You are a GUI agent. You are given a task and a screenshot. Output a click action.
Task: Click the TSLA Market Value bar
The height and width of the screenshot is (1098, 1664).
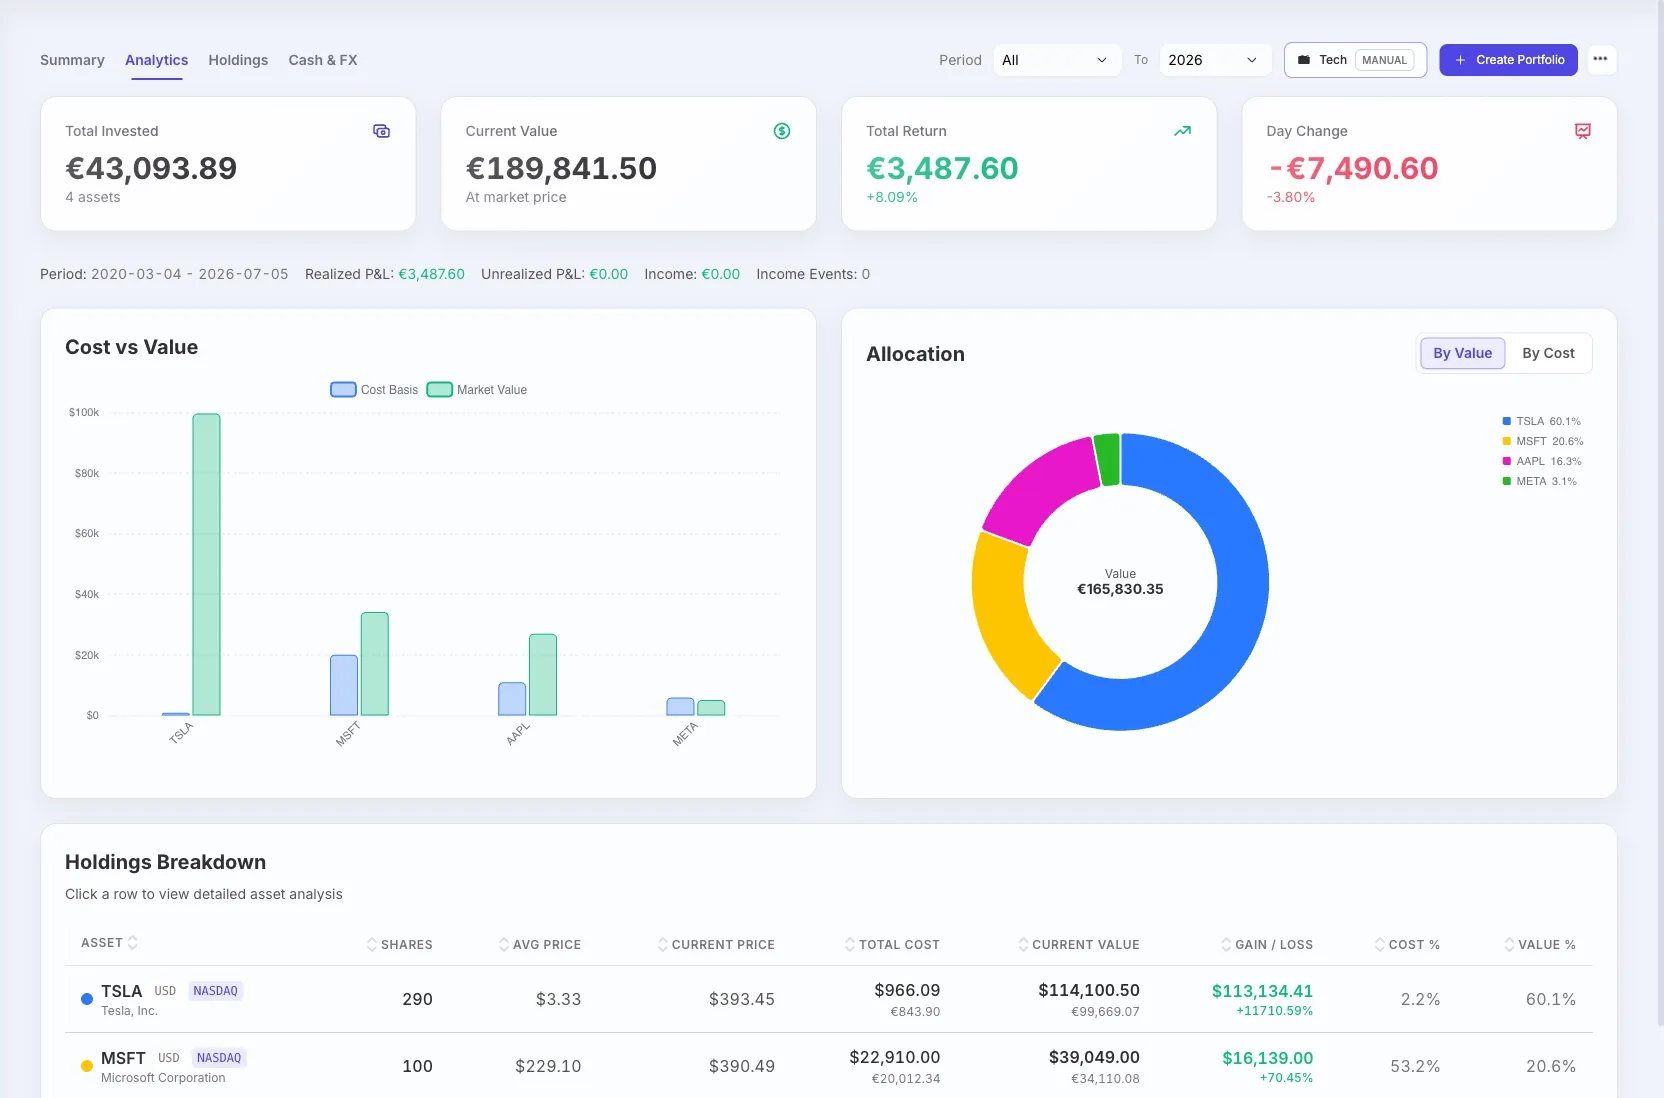pos(207,565)
